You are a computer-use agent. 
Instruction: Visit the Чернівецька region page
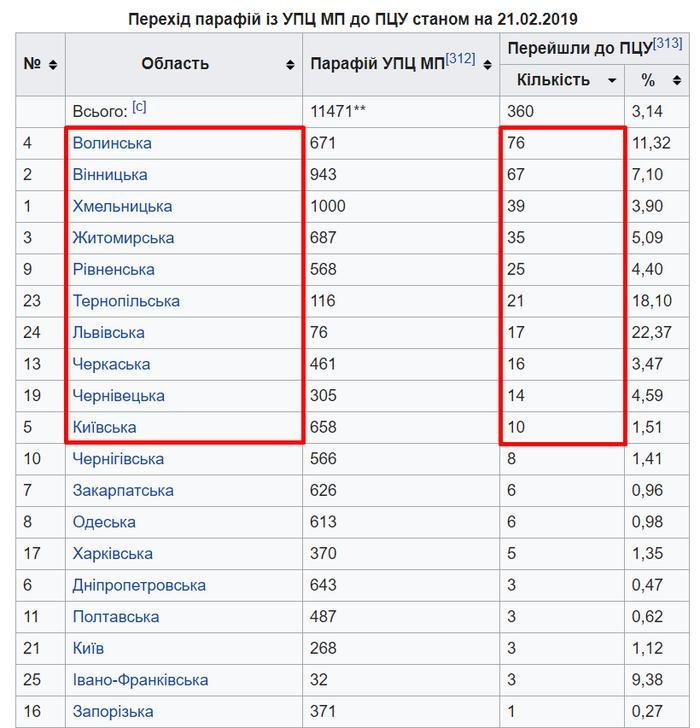(x=118, y=395)
